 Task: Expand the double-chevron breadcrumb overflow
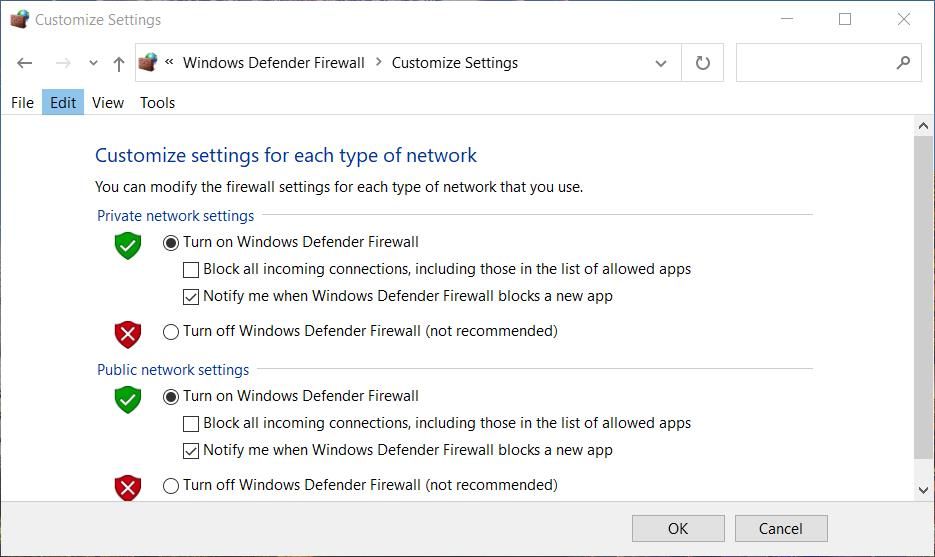(169, 61)
